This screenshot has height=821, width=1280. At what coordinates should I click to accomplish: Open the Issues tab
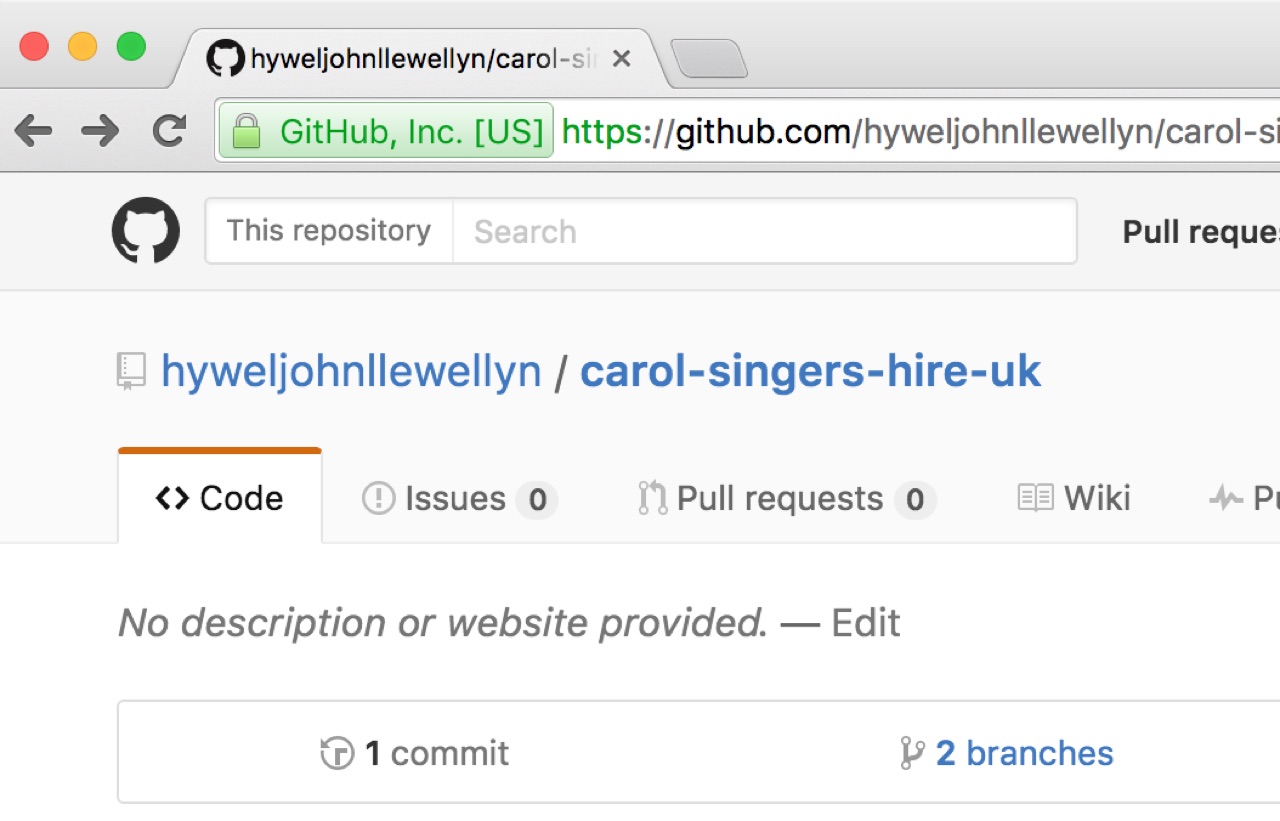(x=459, y=498)
